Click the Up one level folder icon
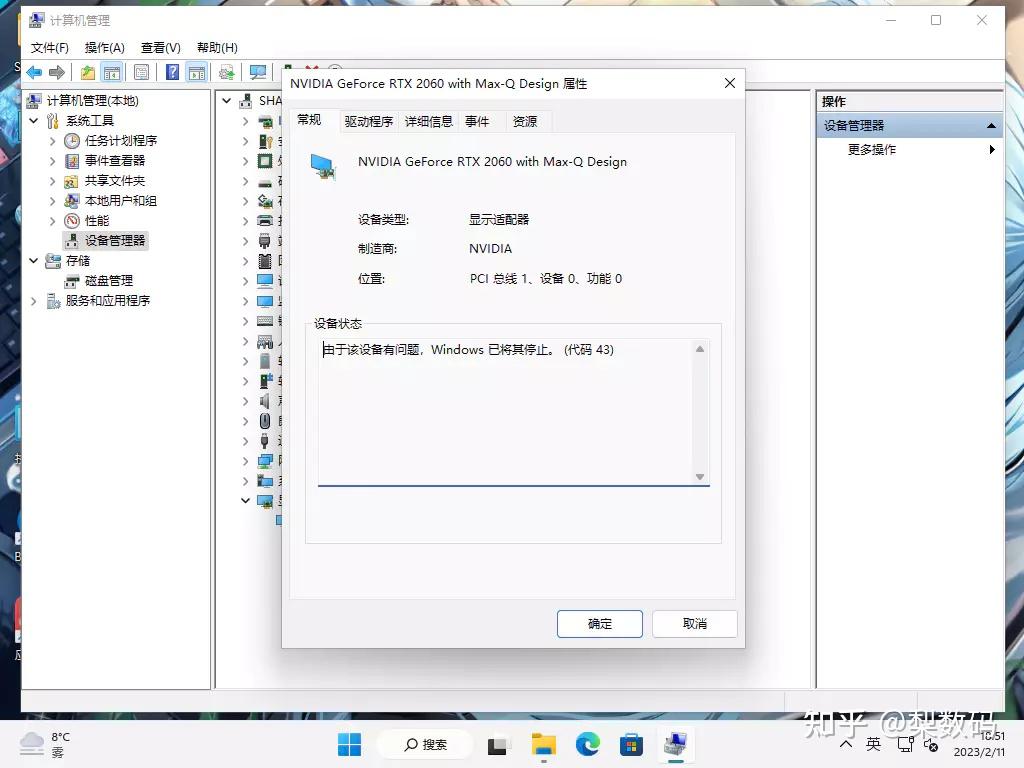 click(88, 72)
